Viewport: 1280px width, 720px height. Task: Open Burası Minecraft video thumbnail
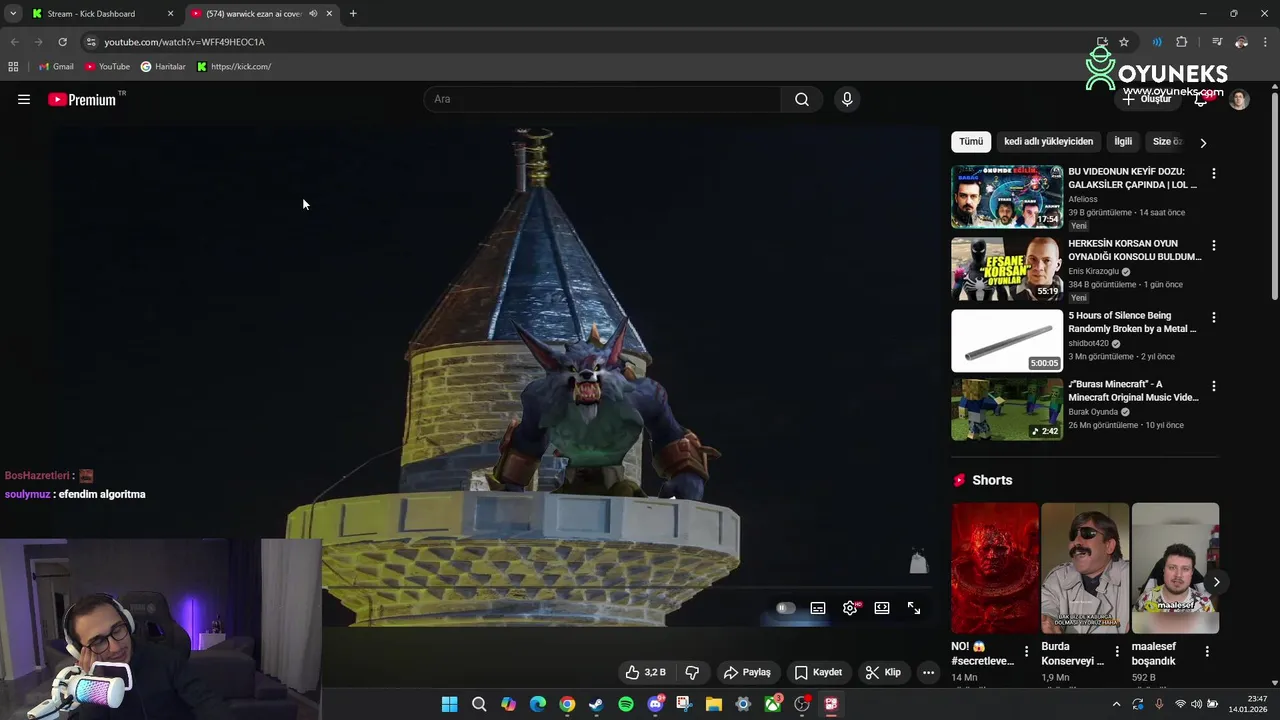(x=1007, y=409)
